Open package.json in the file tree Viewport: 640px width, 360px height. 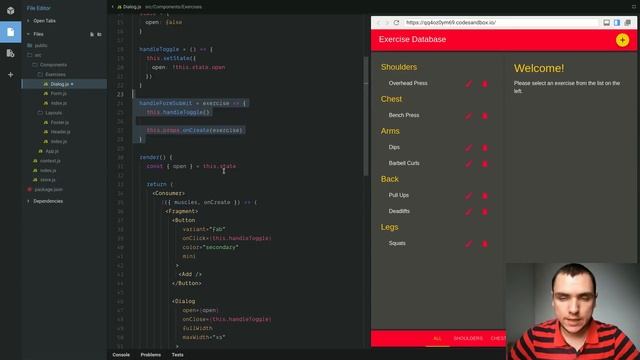pos(49,190)
